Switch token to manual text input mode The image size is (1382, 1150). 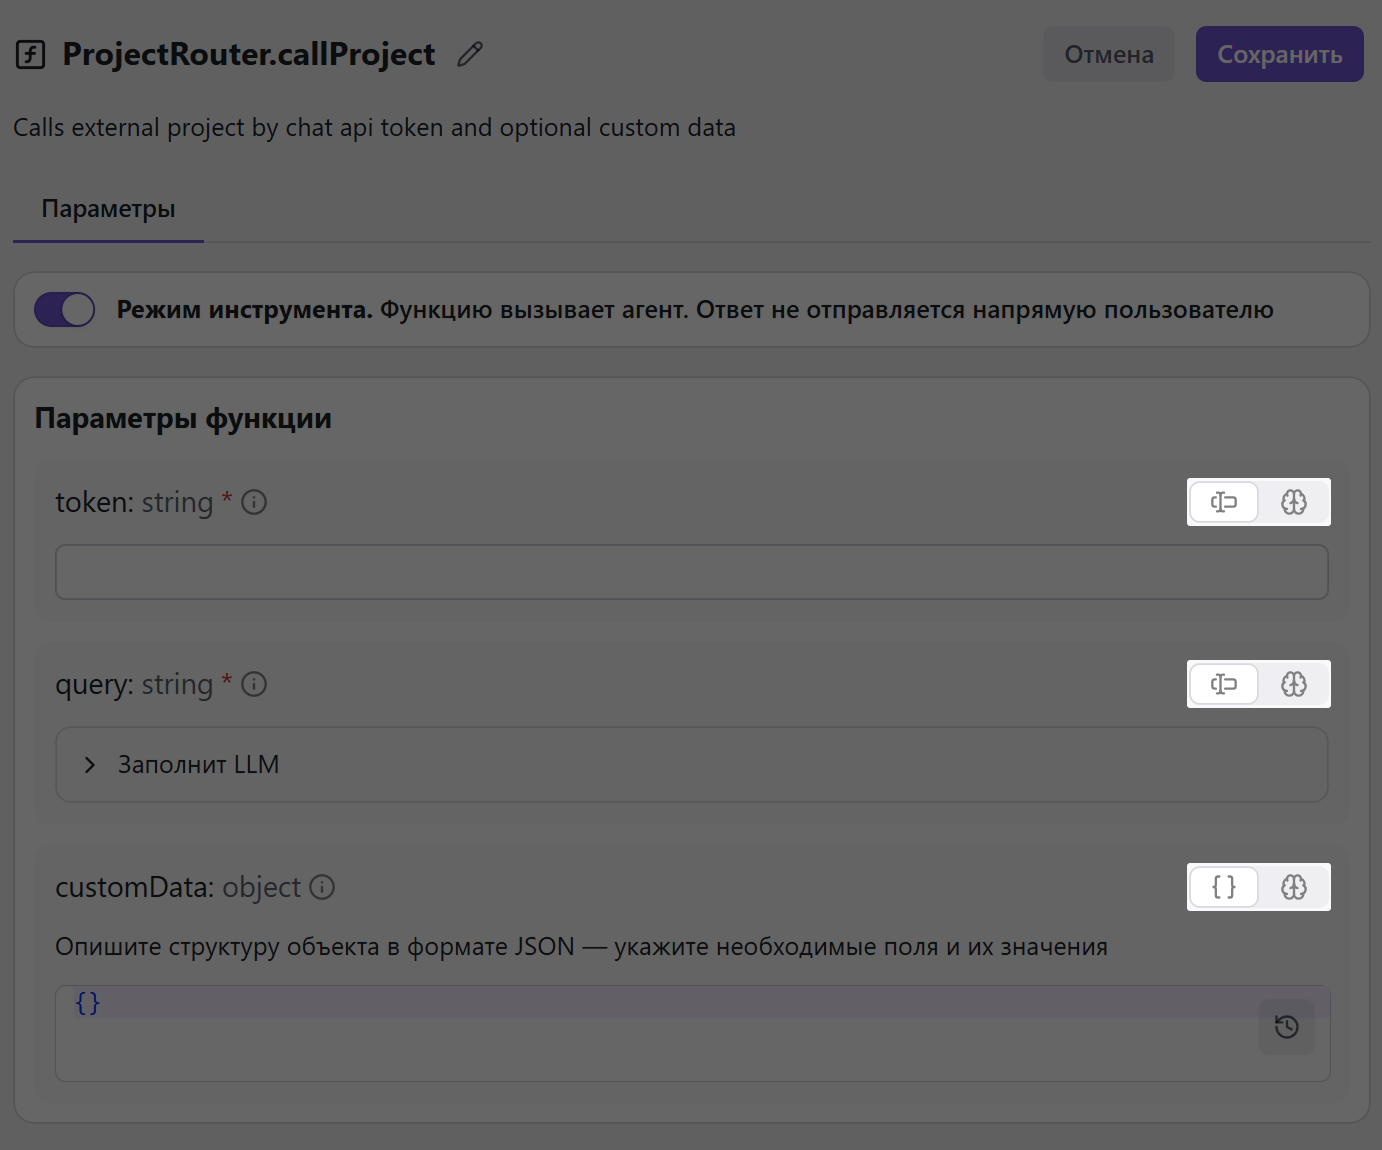point(1224,502)
